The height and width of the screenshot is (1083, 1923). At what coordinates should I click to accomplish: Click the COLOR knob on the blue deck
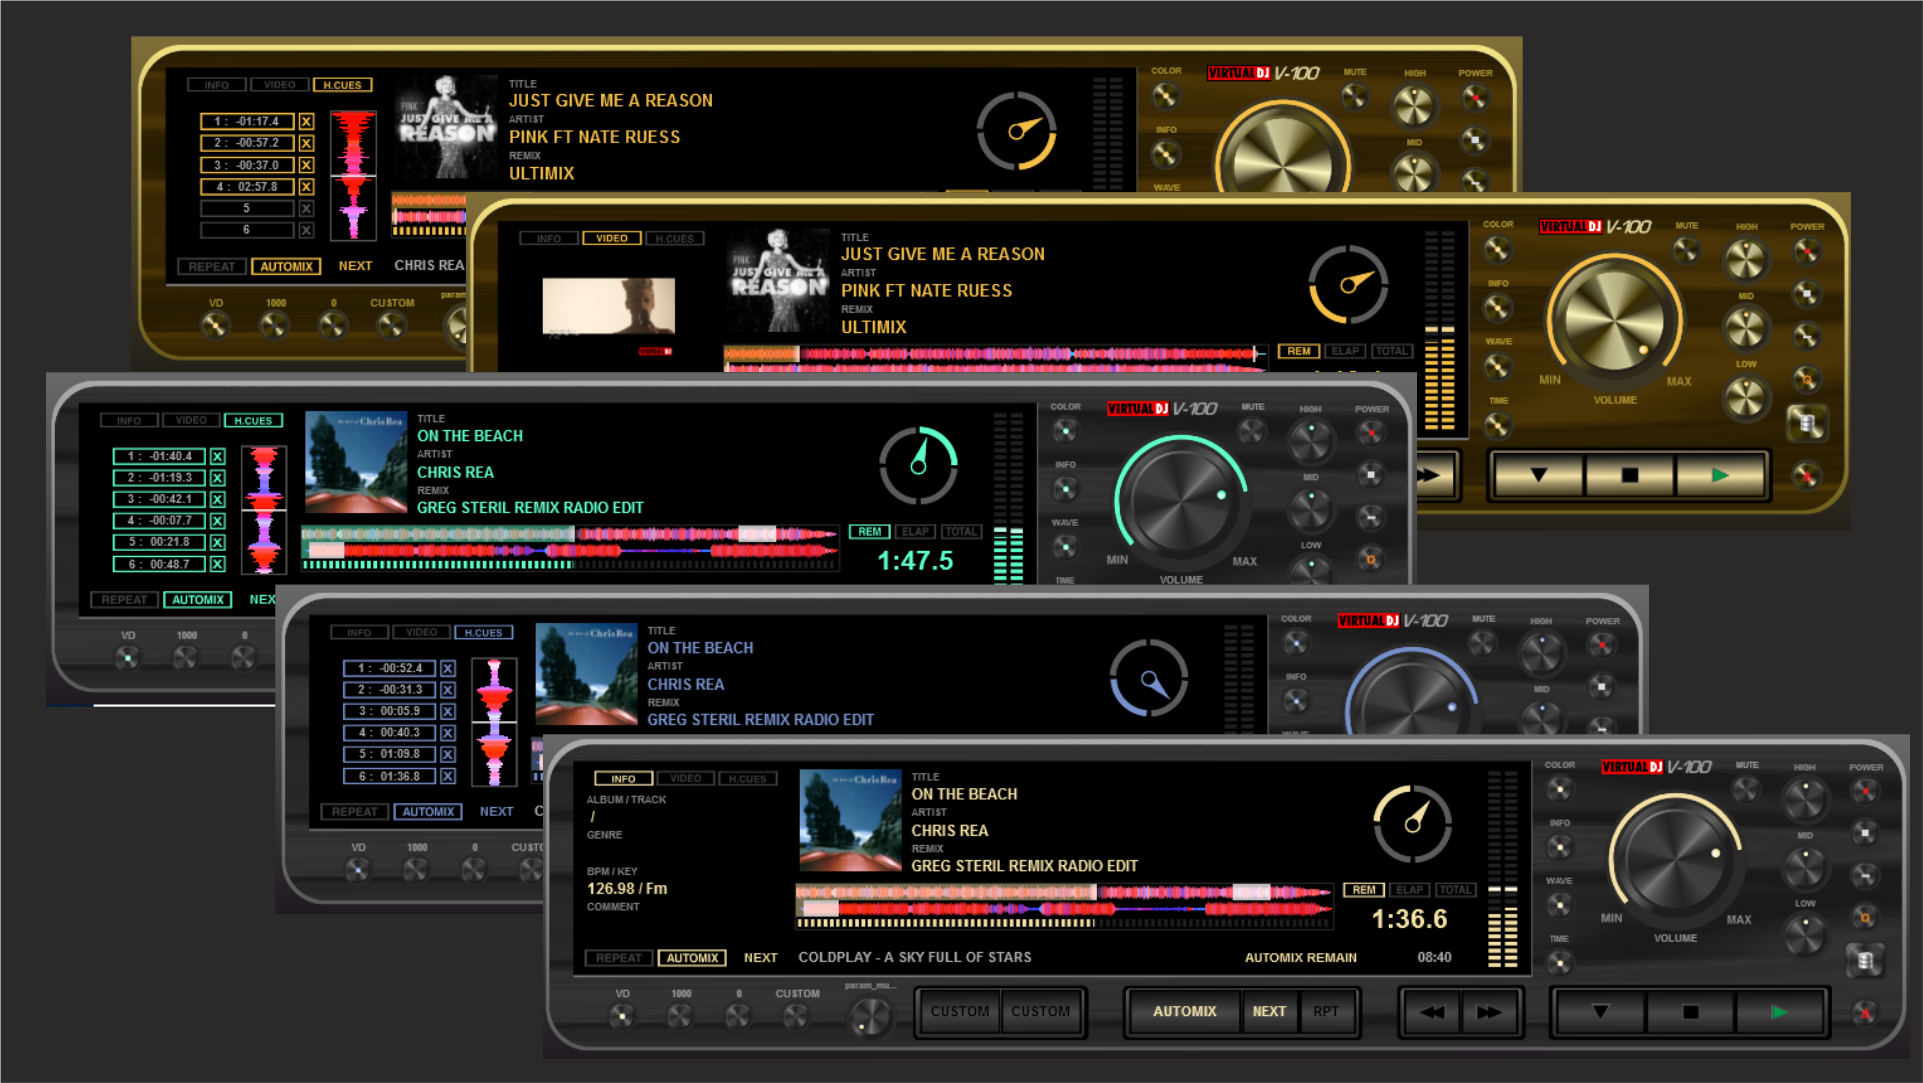[x=1296, y=643]
